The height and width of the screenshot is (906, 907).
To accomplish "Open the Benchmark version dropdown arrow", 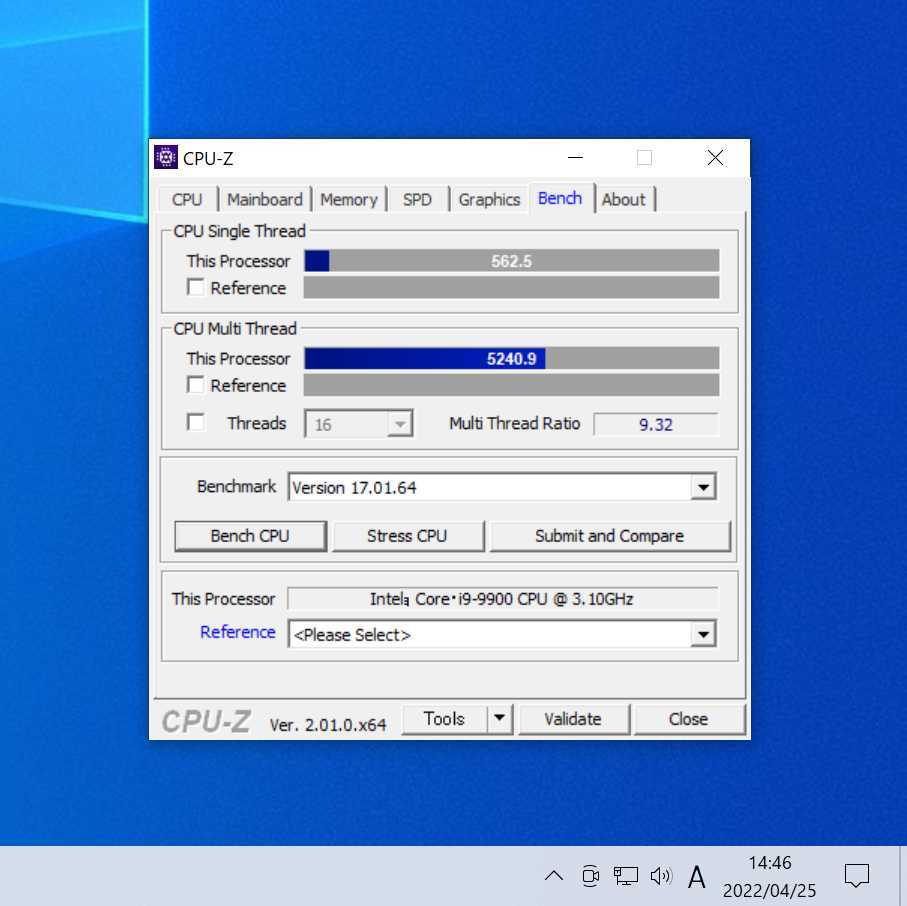I will coord(703,487).
